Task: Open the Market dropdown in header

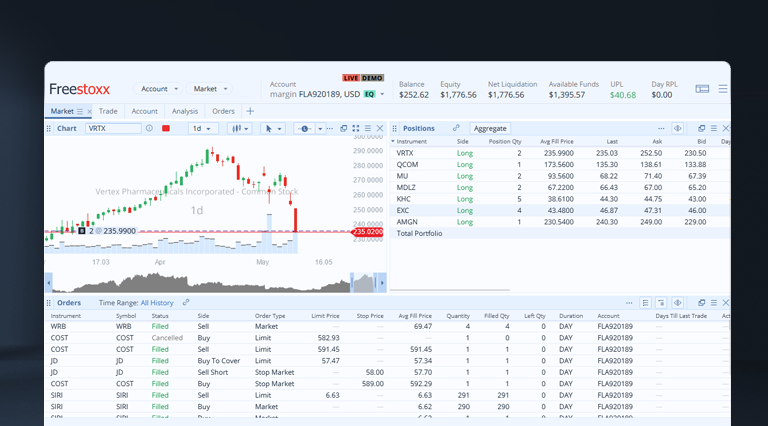Action: [209, 89]
